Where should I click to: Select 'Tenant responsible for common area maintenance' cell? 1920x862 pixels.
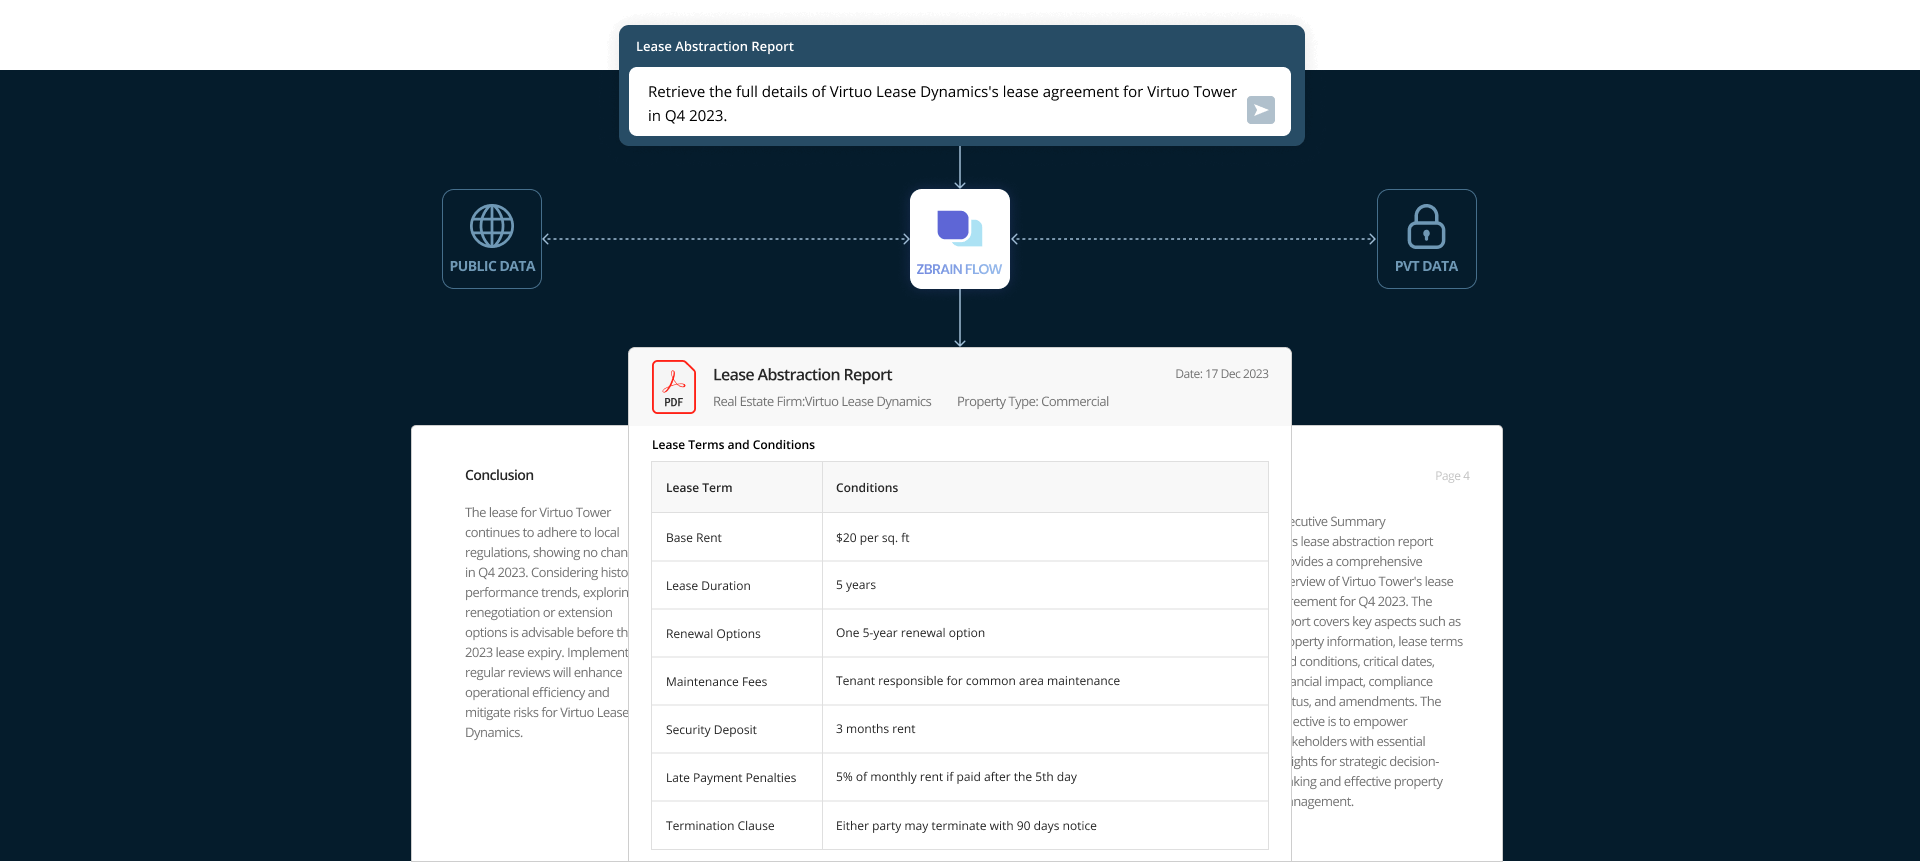pyautogui.click(x=1045, y=681)
